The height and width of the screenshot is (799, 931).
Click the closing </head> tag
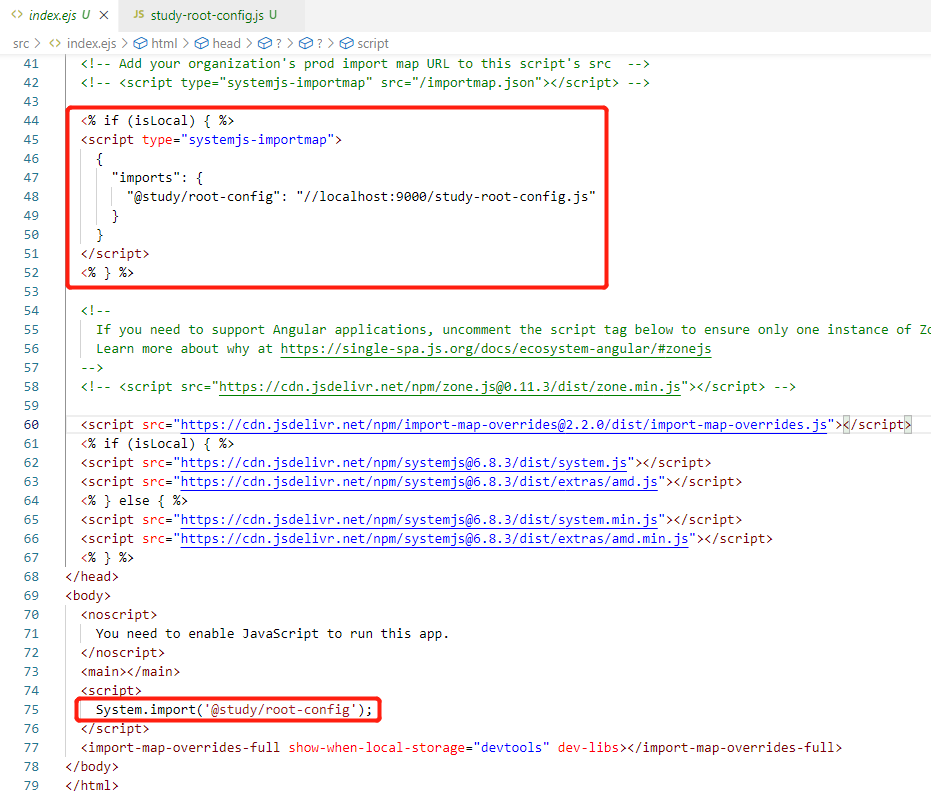(92, 576)
